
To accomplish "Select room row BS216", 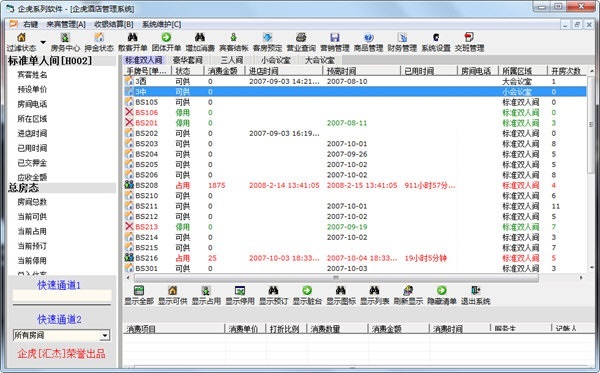I will (355, 258).
